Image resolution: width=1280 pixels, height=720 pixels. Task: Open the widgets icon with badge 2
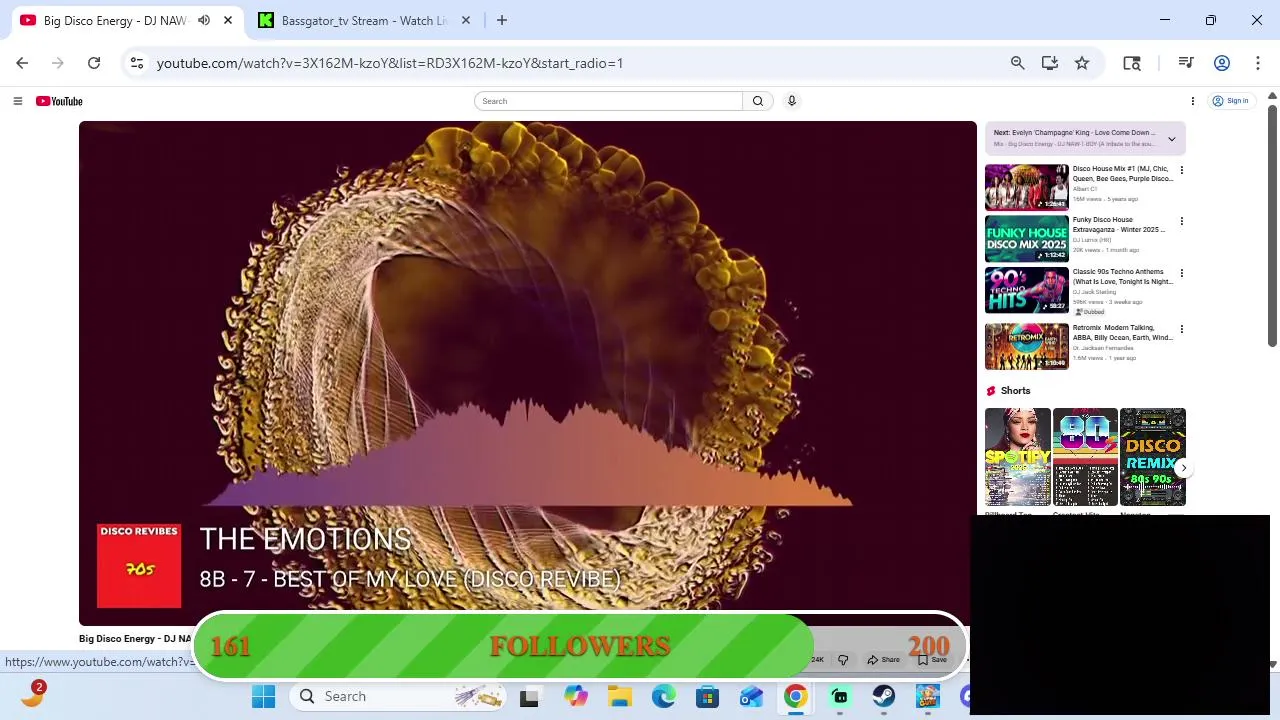[x=32, y=695]
